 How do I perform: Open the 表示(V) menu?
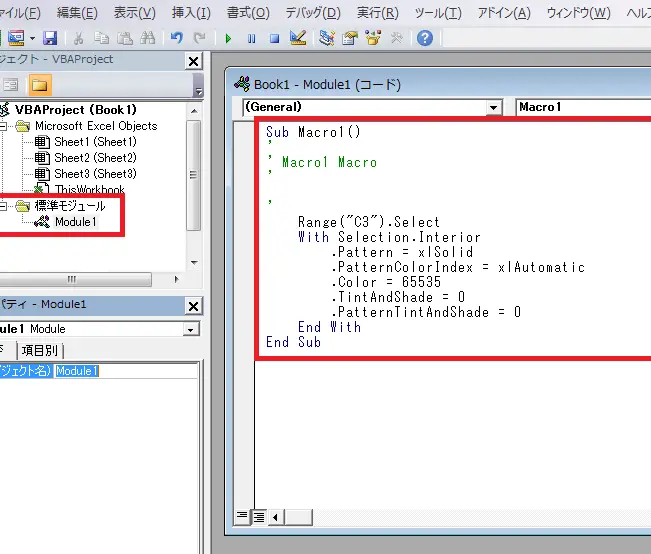tap(135, 13)
